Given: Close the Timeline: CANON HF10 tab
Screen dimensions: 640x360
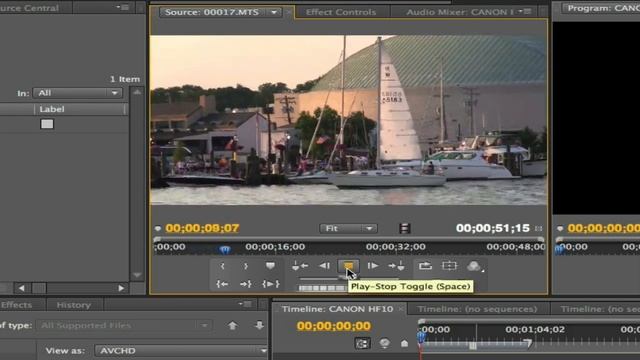Looking at the screenshot, I should pyautogui.click(x=401, y=309).
